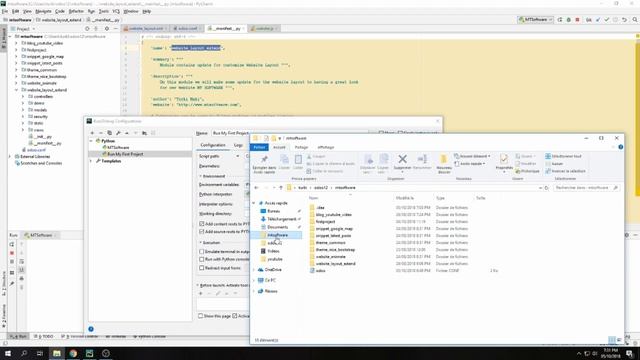Click the Propriétés icon in Explorer ribbon
Screen dimensions: 640x360
coord(504,159)
